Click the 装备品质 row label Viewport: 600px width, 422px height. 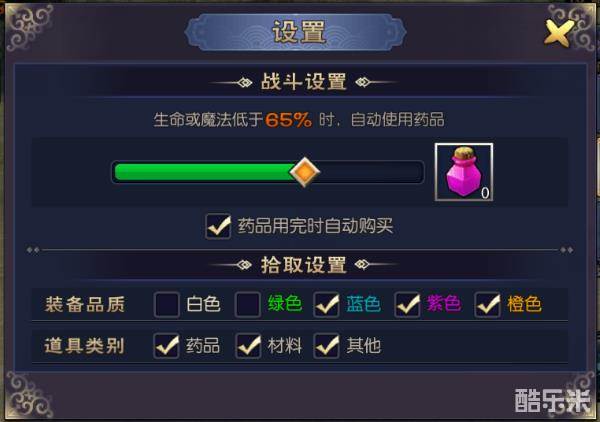pos(85,305)
